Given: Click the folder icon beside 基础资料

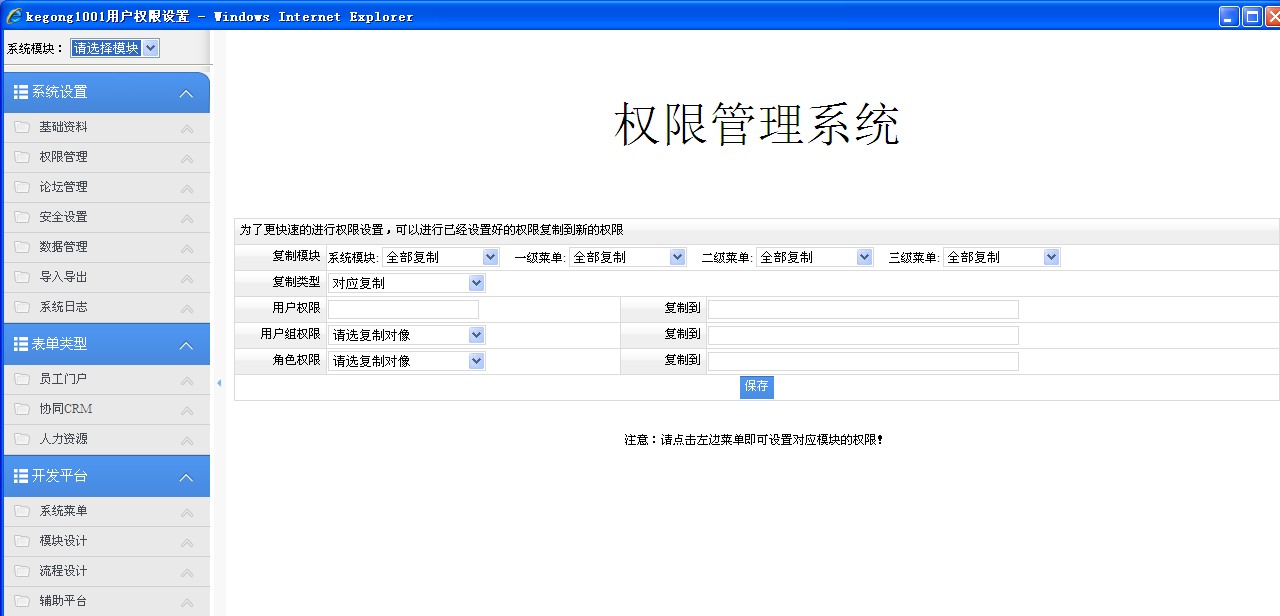Looking at the screenshot, I should point(22,127).
